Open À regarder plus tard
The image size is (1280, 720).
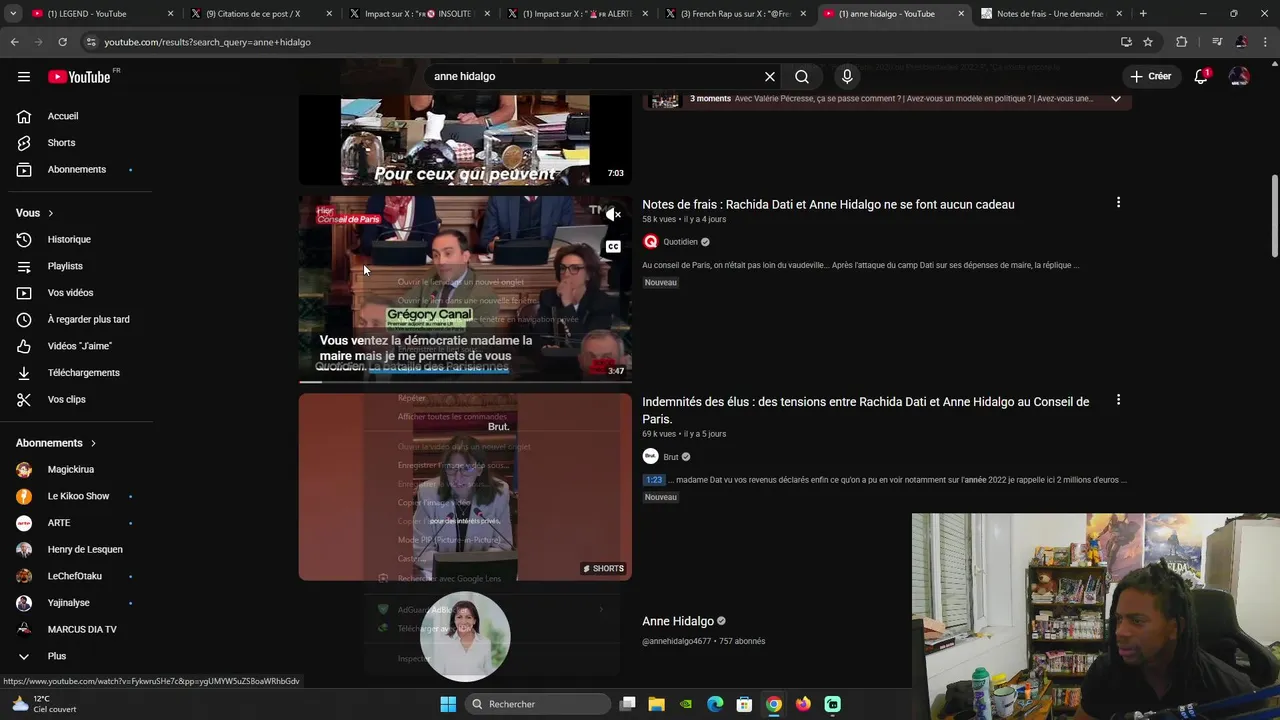[x=76, y=320]
